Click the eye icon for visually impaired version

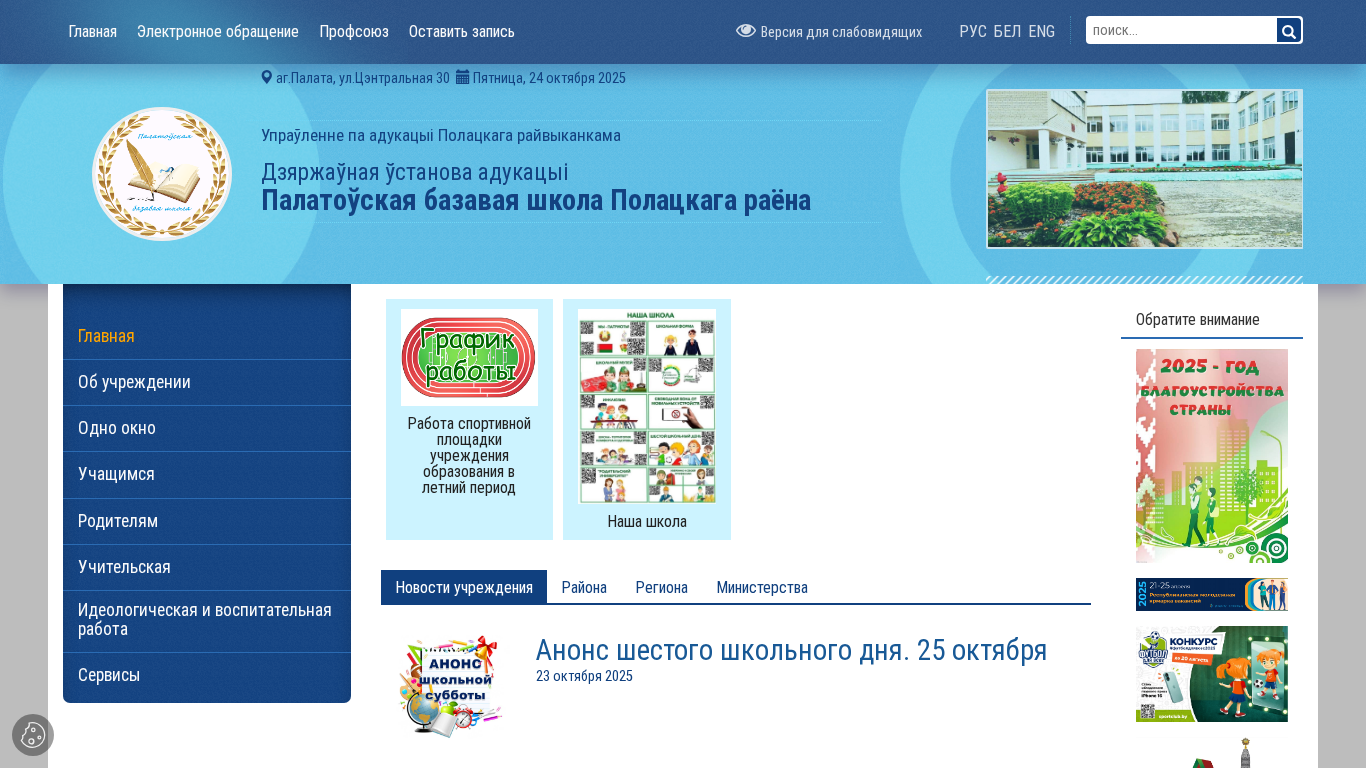[x=746, y=31]
